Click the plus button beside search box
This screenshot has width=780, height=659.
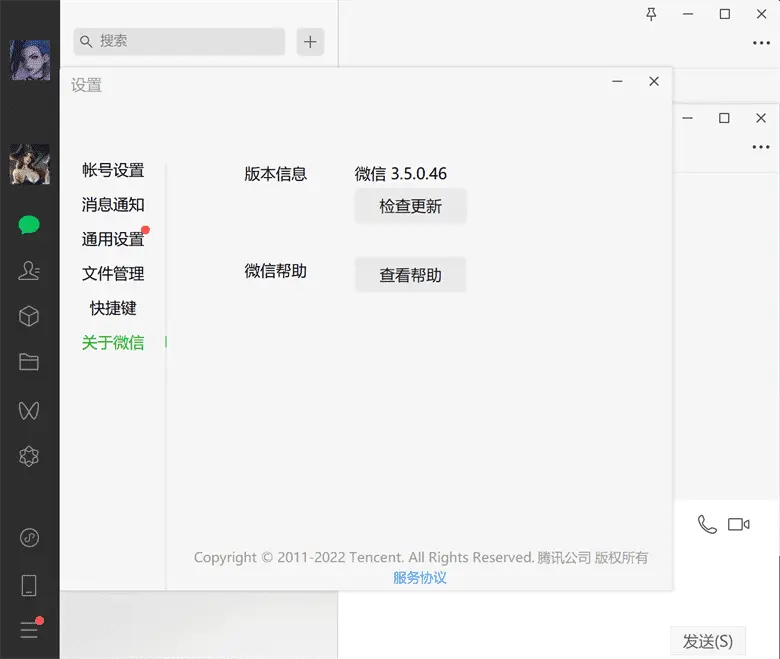tap(310, 41)
